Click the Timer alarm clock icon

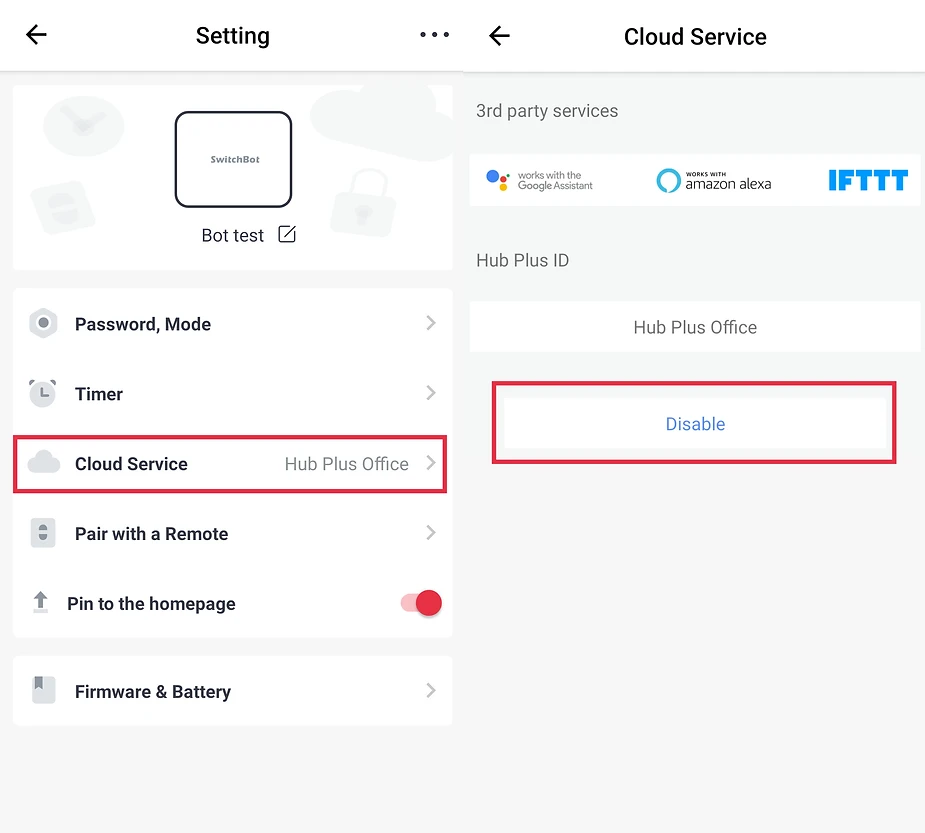(42, 393)
